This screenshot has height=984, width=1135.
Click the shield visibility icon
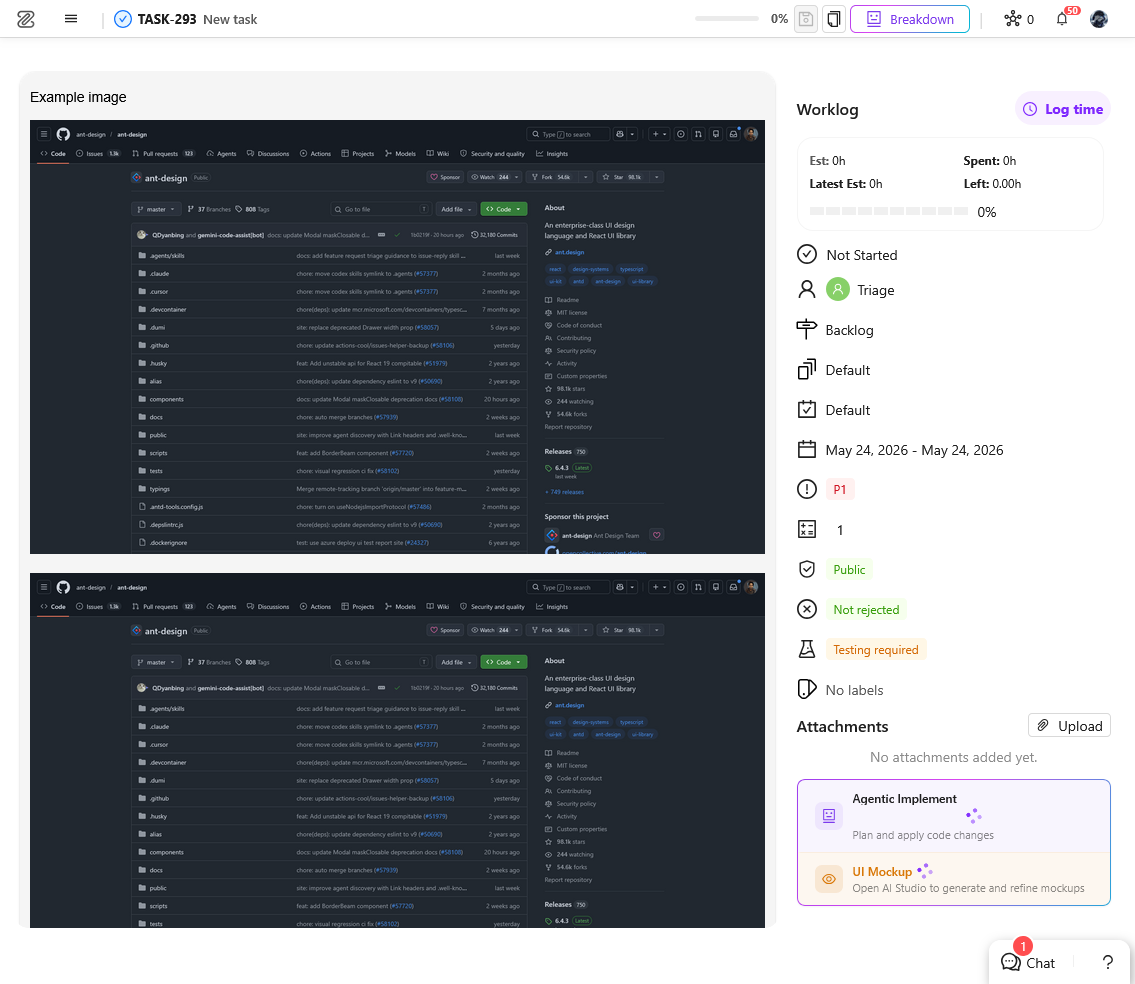[806, 569]
